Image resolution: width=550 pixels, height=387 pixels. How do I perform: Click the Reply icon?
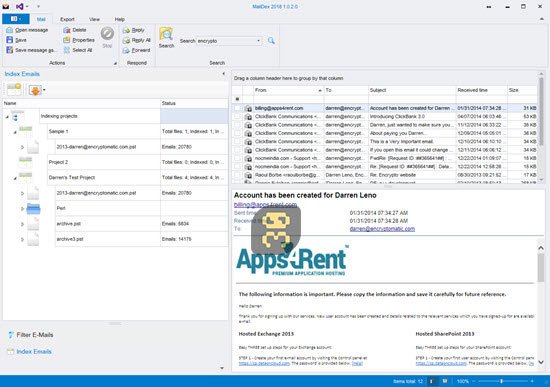(x=126, y=31)
